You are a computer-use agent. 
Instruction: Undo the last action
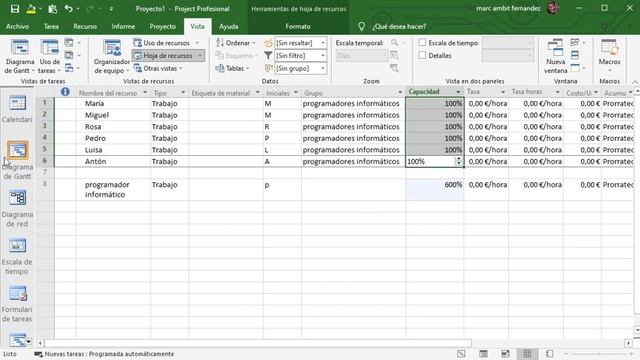[69, 9]
